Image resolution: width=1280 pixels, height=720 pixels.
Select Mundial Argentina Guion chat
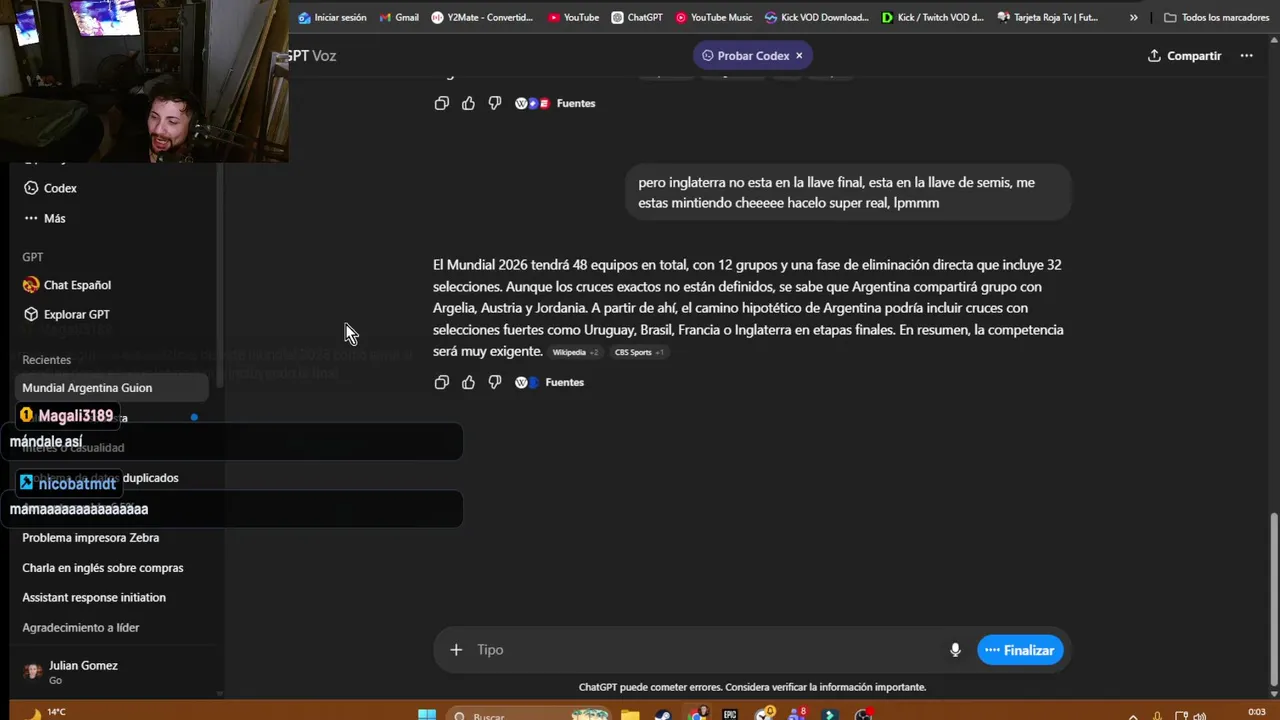[113, 388]
